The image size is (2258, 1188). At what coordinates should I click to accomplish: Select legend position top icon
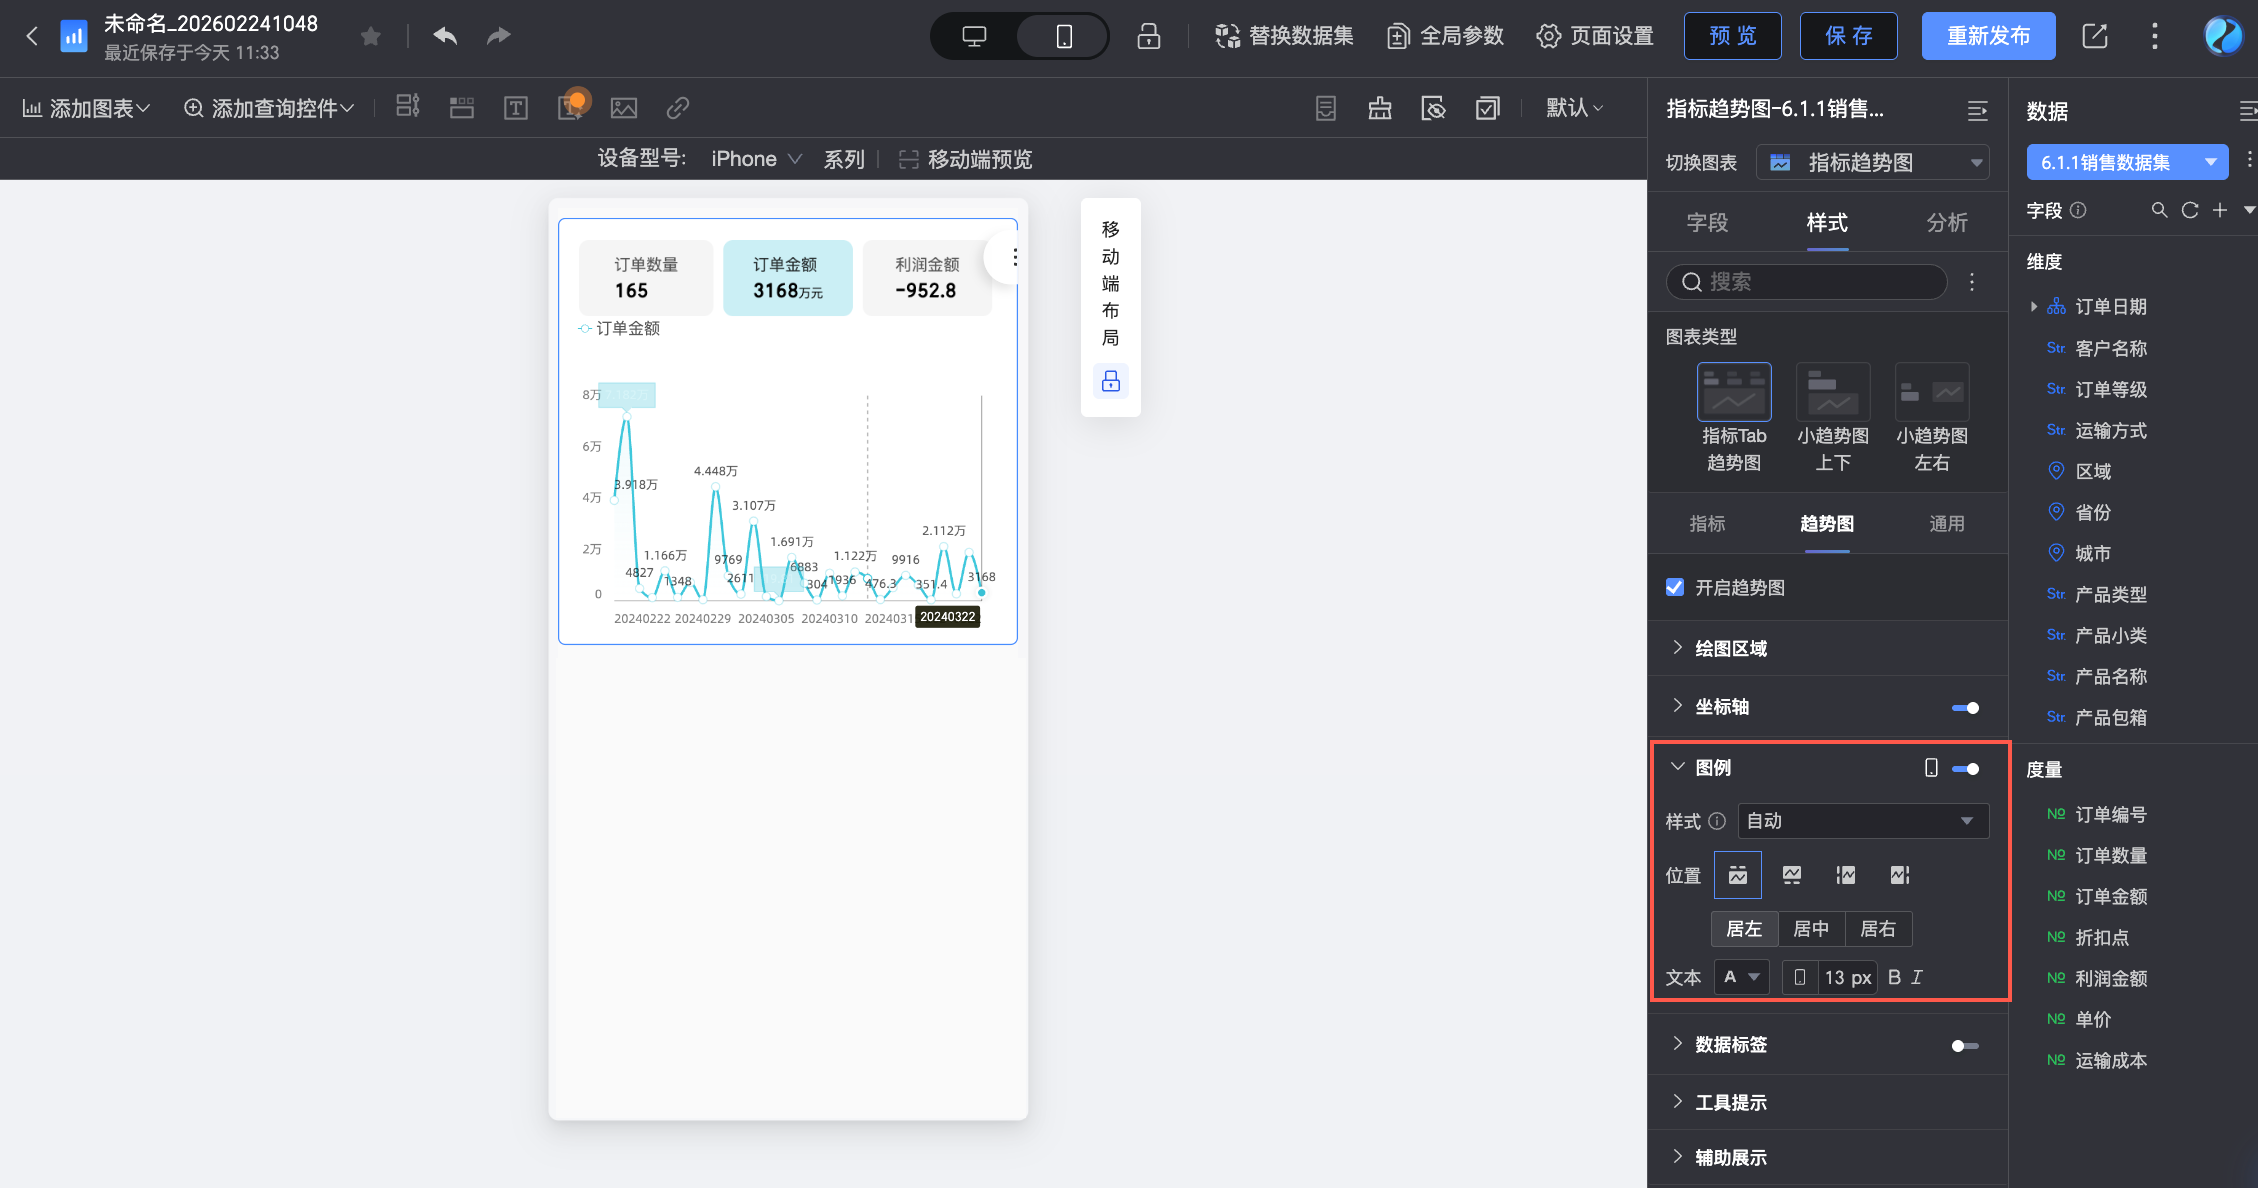coord(1738,875)
